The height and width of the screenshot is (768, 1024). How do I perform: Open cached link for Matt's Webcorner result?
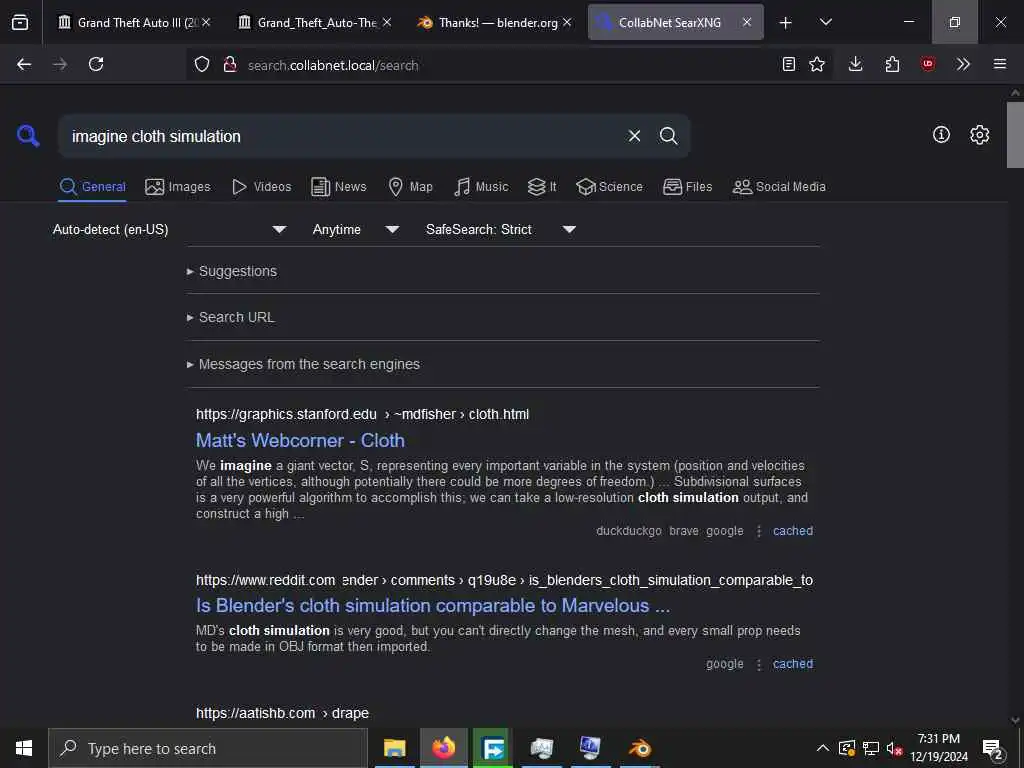(x=793, y=531)
